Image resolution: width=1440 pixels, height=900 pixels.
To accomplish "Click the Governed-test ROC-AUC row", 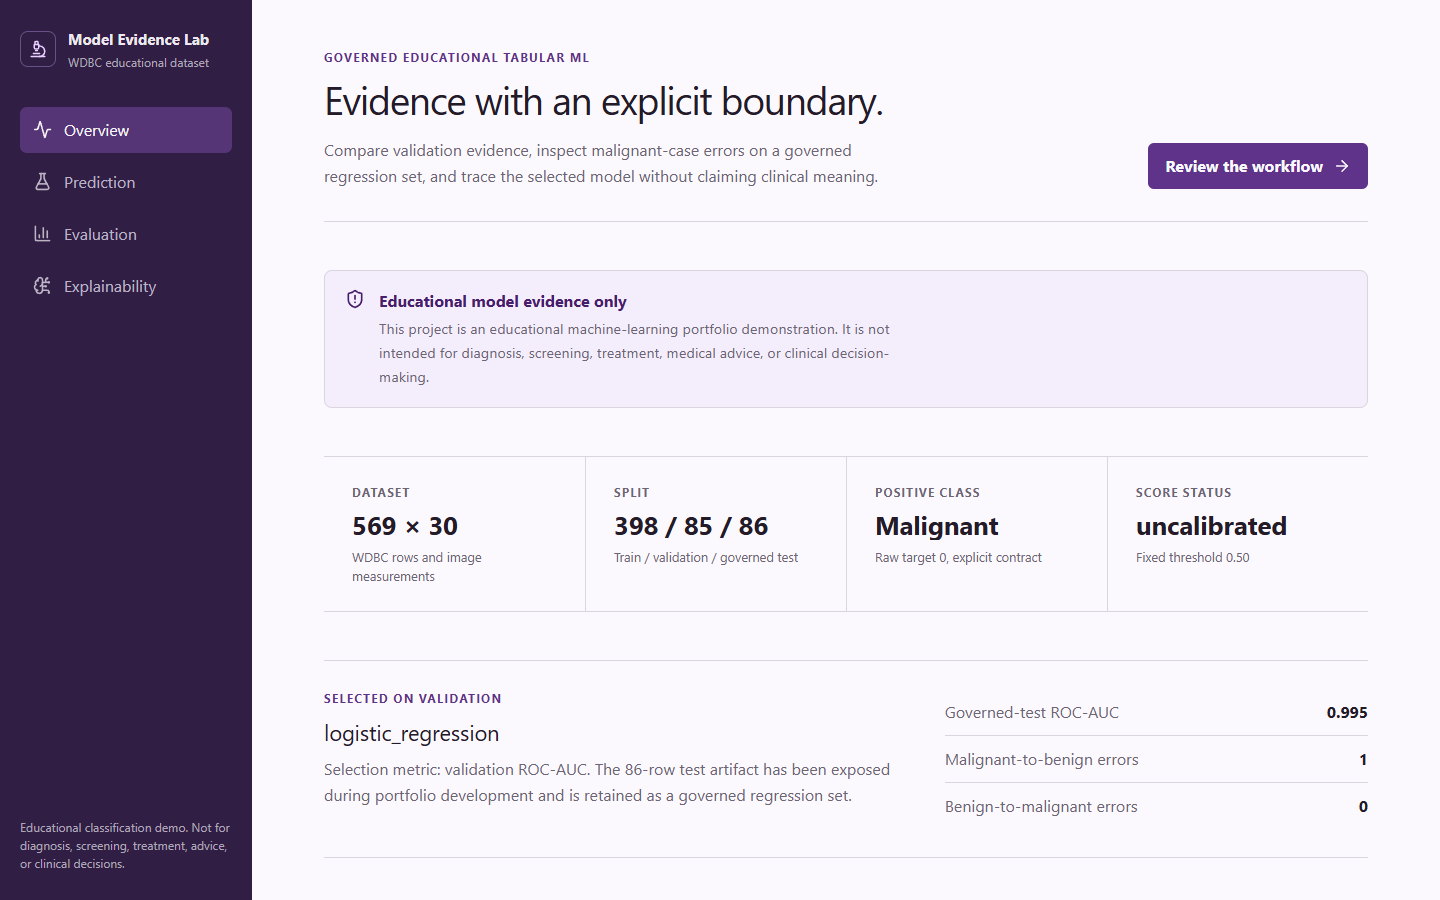I will pyautogui.click(x=1156, y=713).
